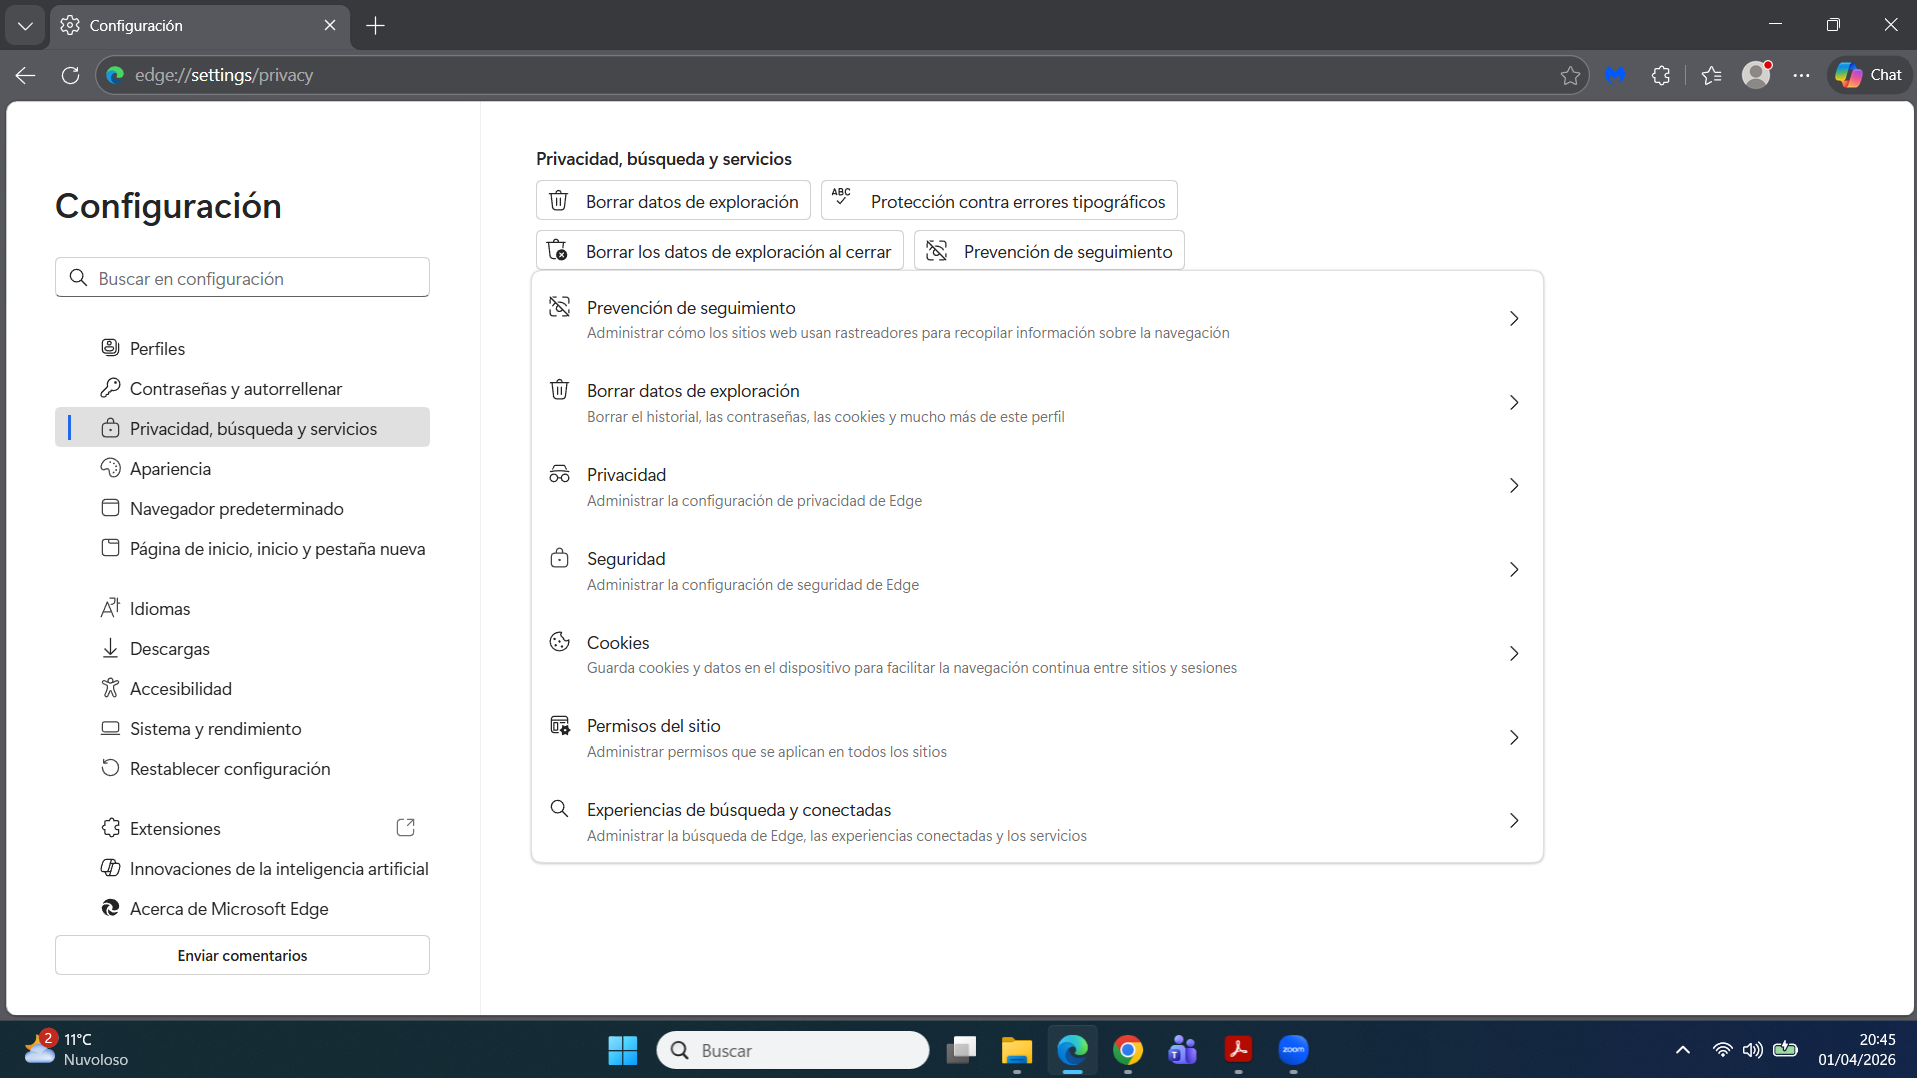Open the Favorites list icon

tap(1711, 75)
